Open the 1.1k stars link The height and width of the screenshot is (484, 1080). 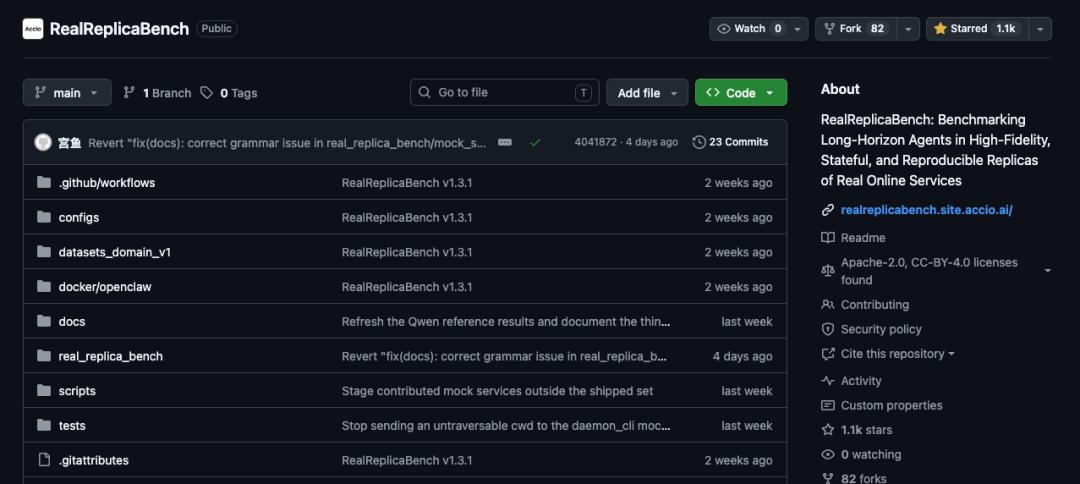point(866,430)
